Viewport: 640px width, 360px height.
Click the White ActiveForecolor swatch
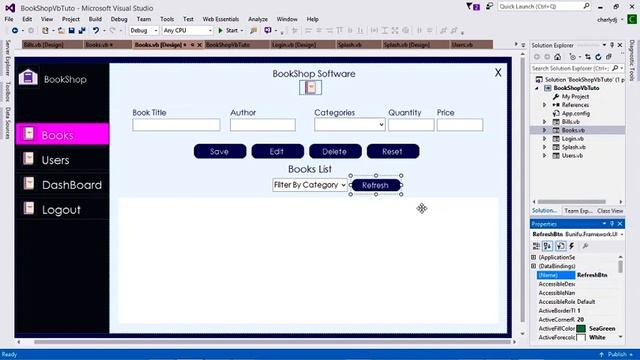pos(581,338)
